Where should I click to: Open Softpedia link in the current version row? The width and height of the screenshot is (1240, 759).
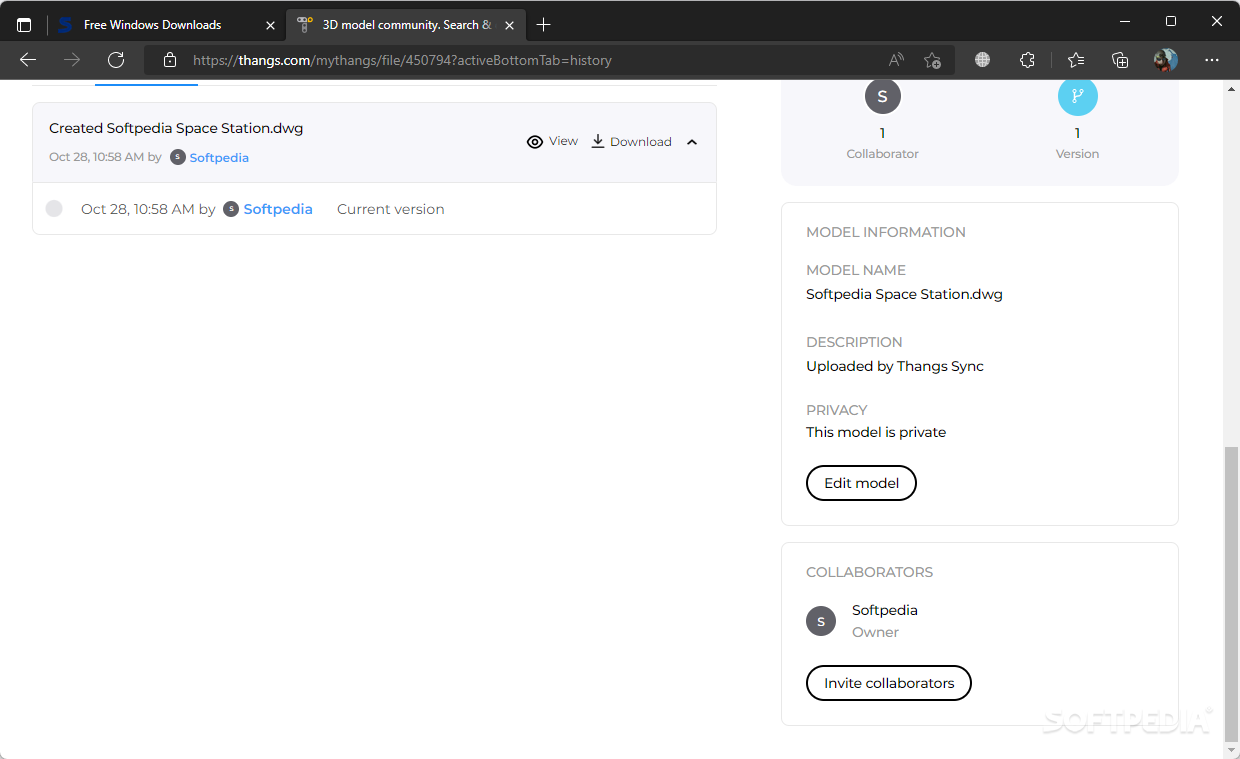click(x=278, y=209)
